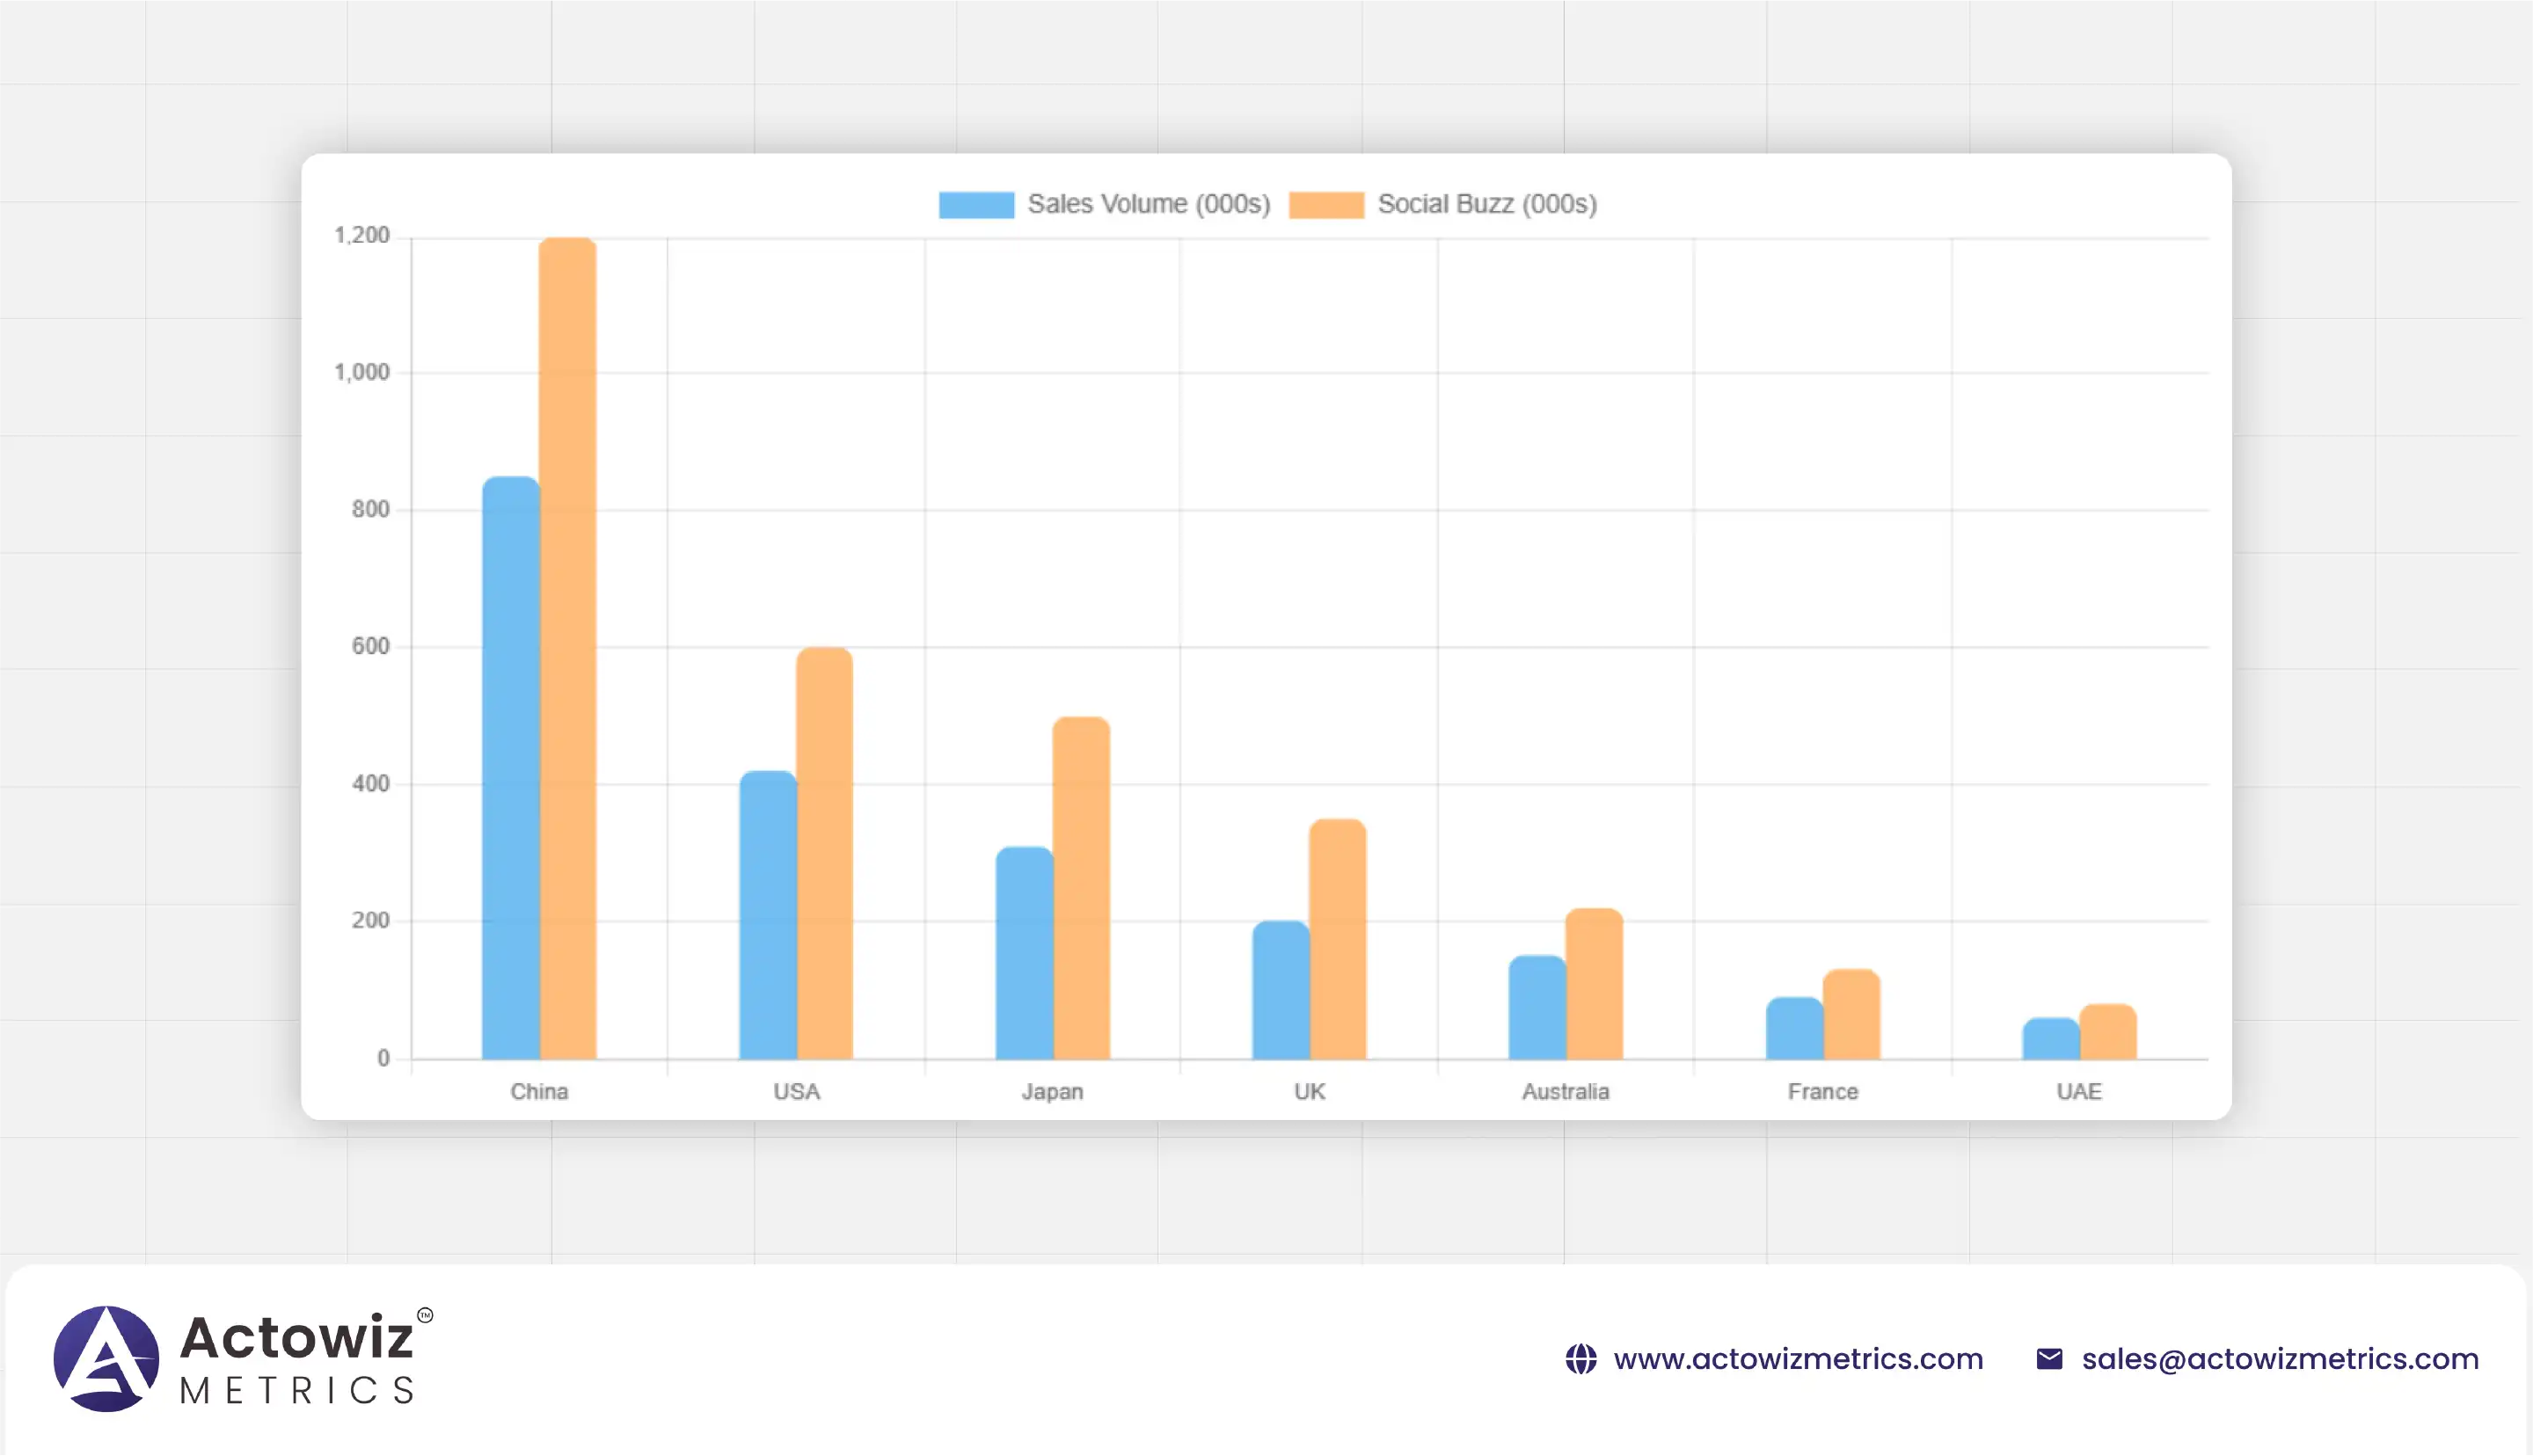
Task: Click Australia's blue Sales Volume bar
Action: (x=1537, y=1007)
